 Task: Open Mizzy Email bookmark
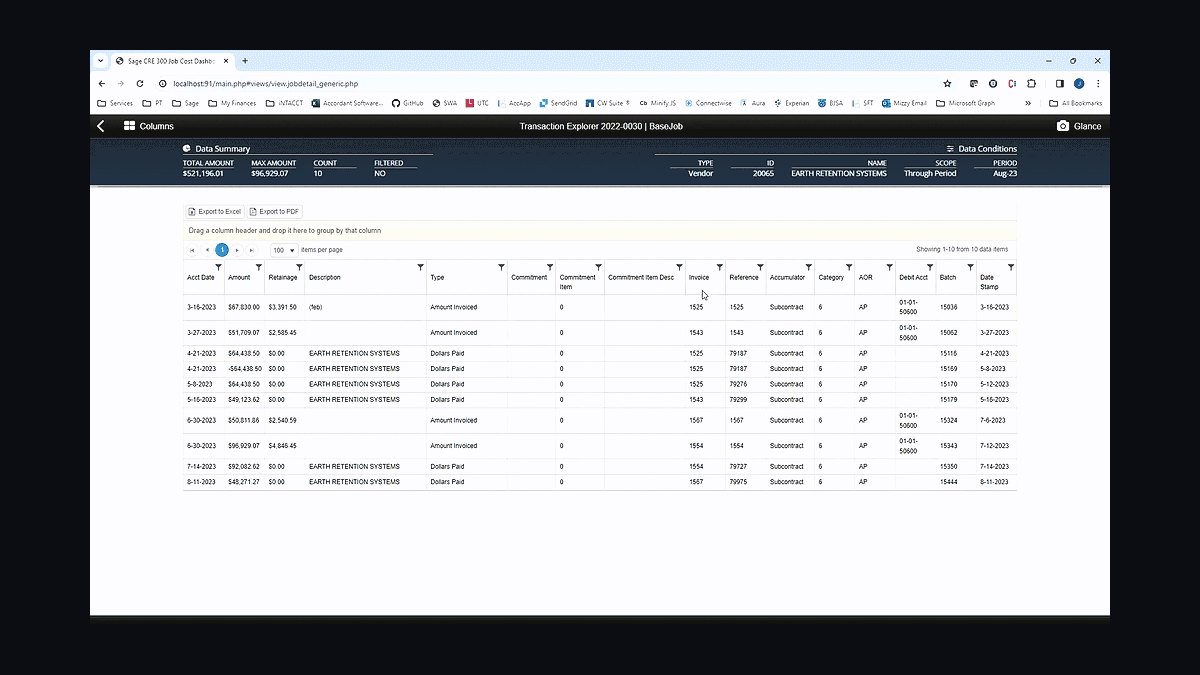(904, 103)
